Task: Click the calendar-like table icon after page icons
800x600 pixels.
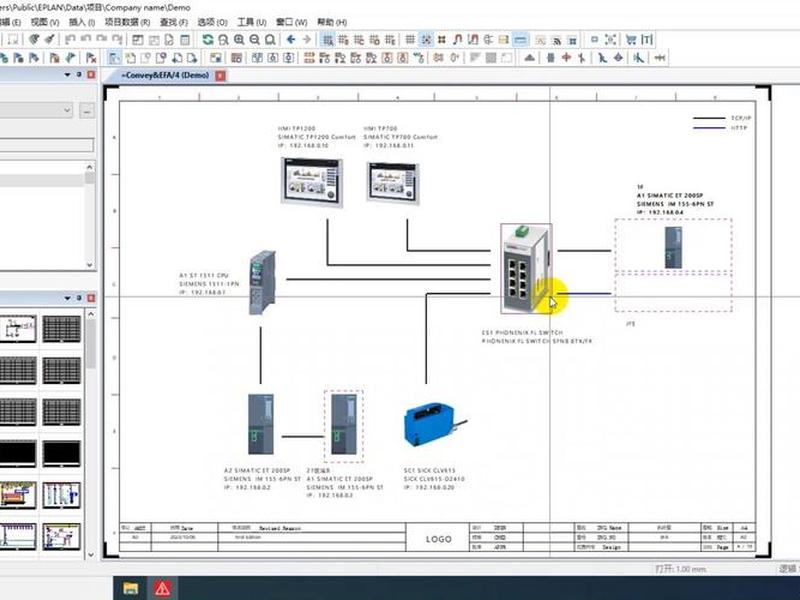Action: pyautogui.click(x=185, y=40)
